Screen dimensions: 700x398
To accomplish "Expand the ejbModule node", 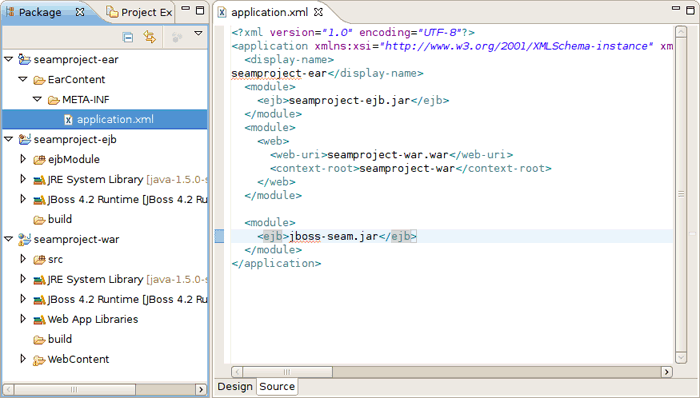I will pos(23,158).
